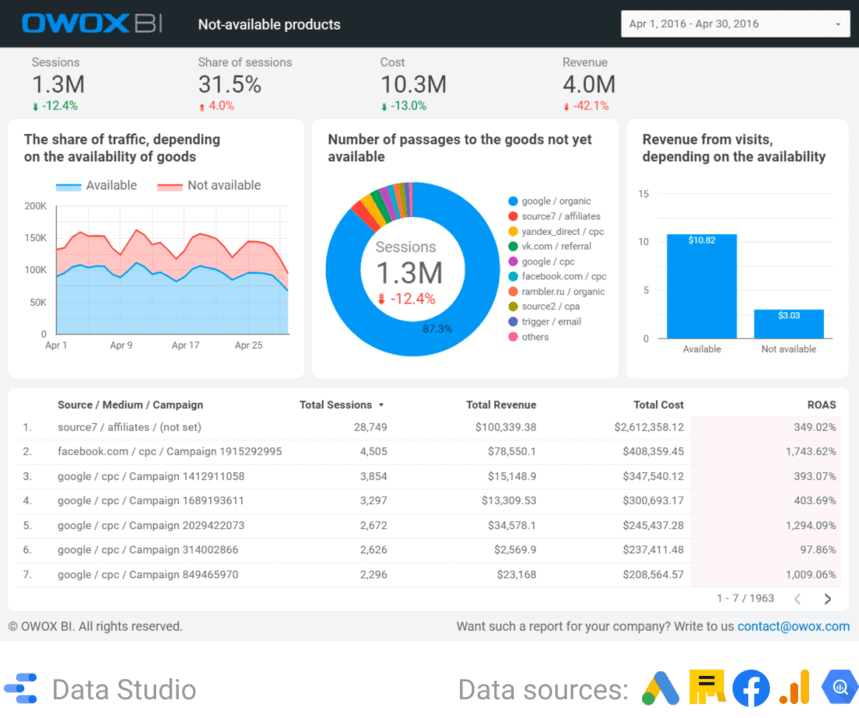Click the OWOX BI logo
Screen dimensions: 859x718
click(x=92, y=24)
